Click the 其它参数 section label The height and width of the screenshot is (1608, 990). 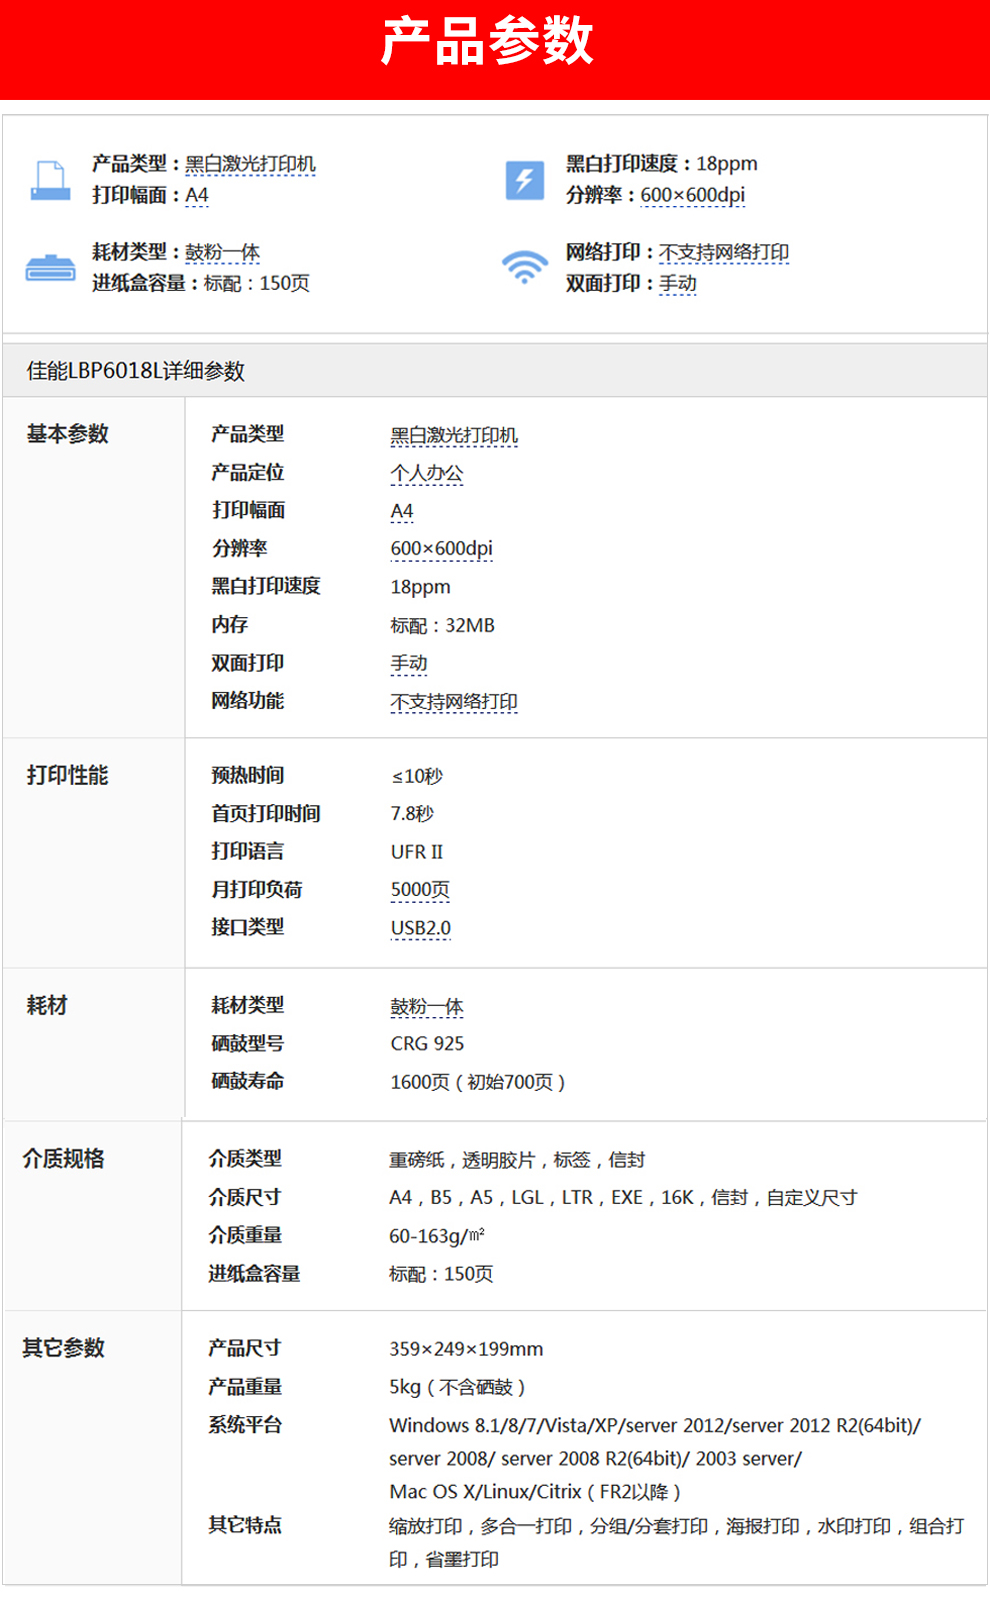[x=64, y=1348]
